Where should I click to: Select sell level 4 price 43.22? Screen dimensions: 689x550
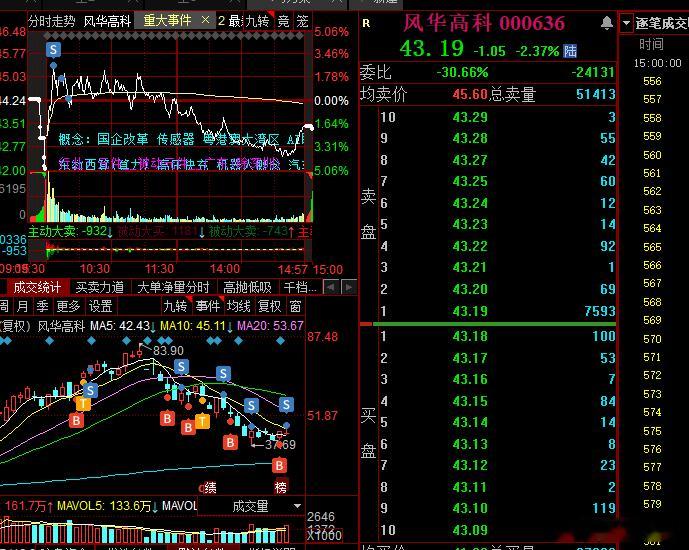click(x=470, y=246)
